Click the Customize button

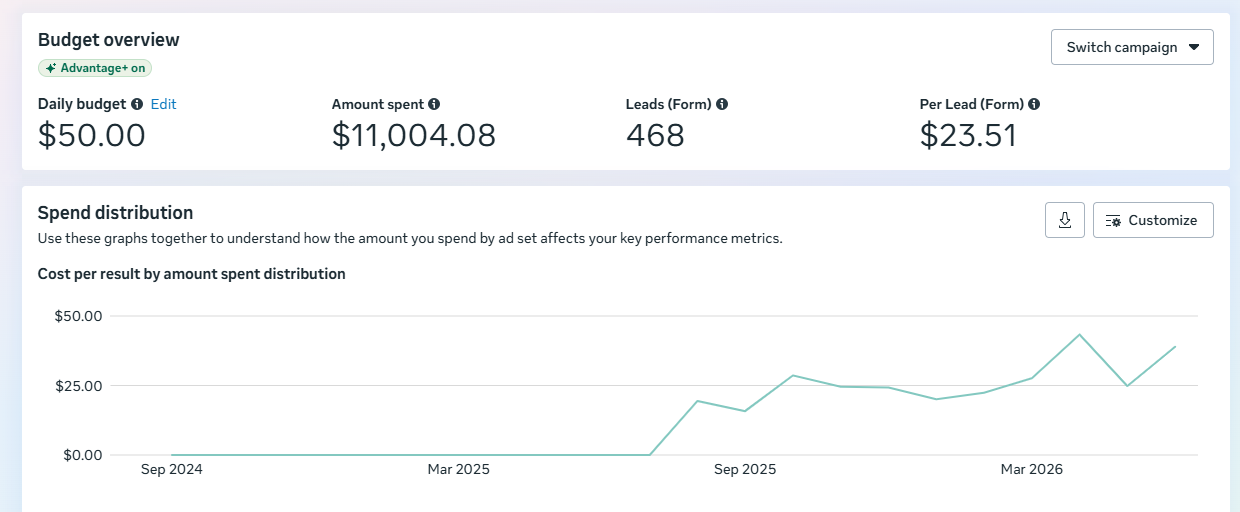[x=1153, y=220]
